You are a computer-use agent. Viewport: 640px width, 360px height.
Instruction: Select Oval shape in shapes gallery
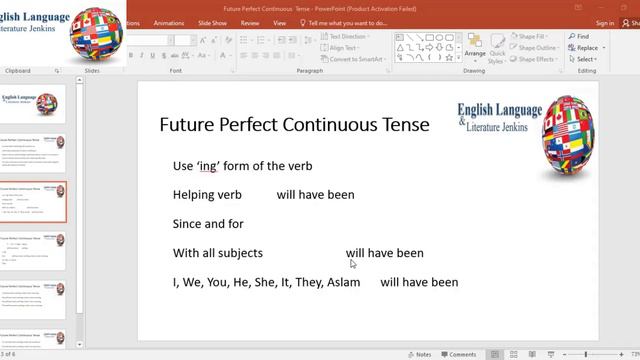coord(439,38)
